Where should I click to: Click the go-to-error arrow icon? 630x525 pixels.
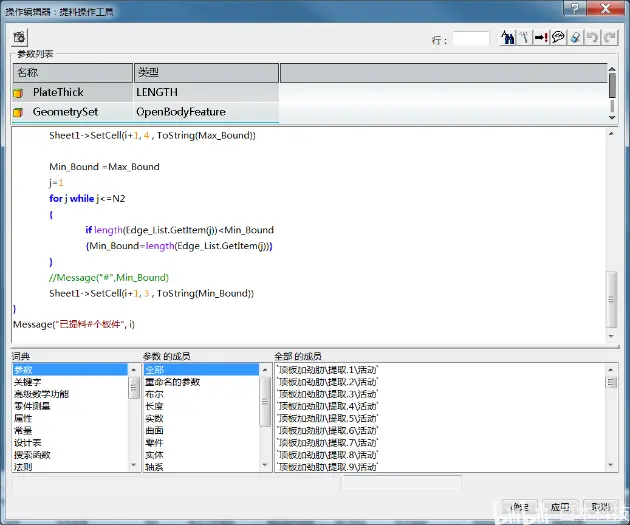(x=541, y=38)
